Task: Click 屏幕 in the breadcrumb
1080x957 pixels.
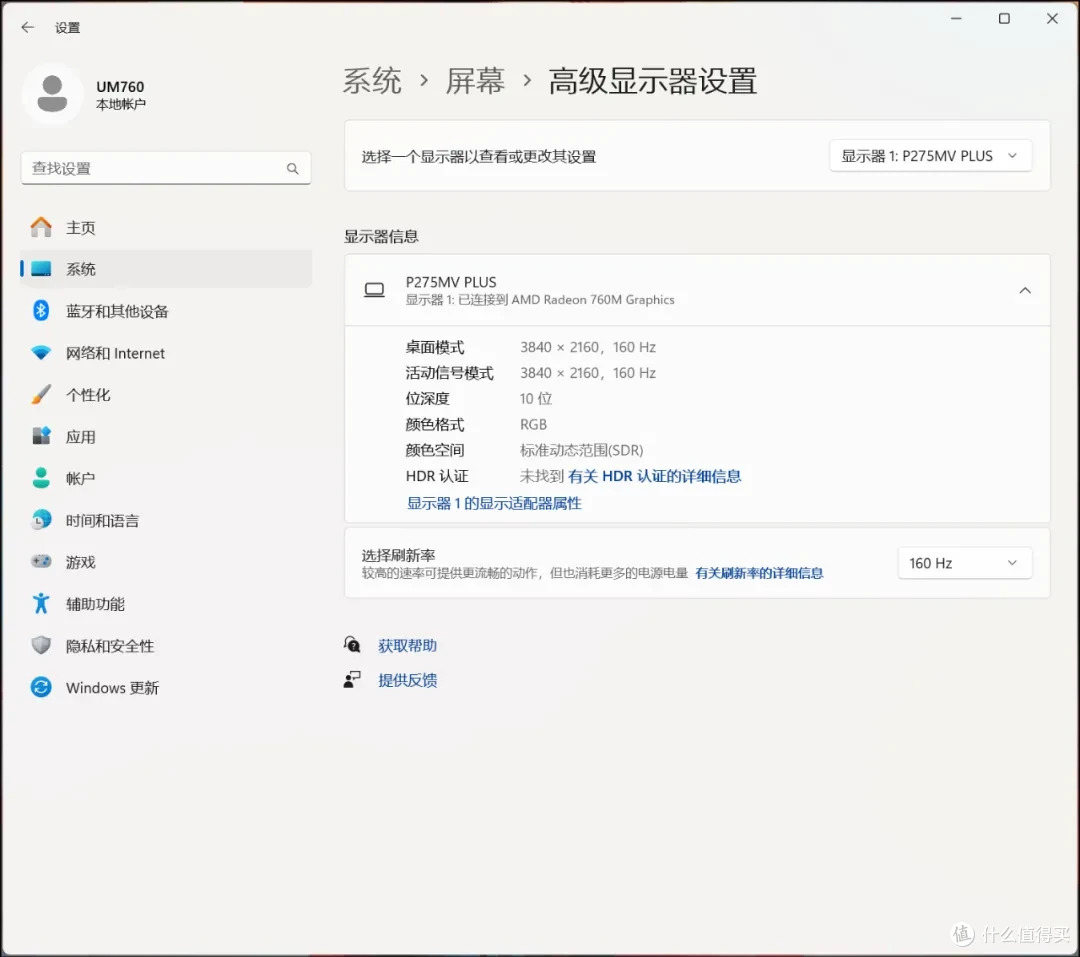Action: [475, 81]
